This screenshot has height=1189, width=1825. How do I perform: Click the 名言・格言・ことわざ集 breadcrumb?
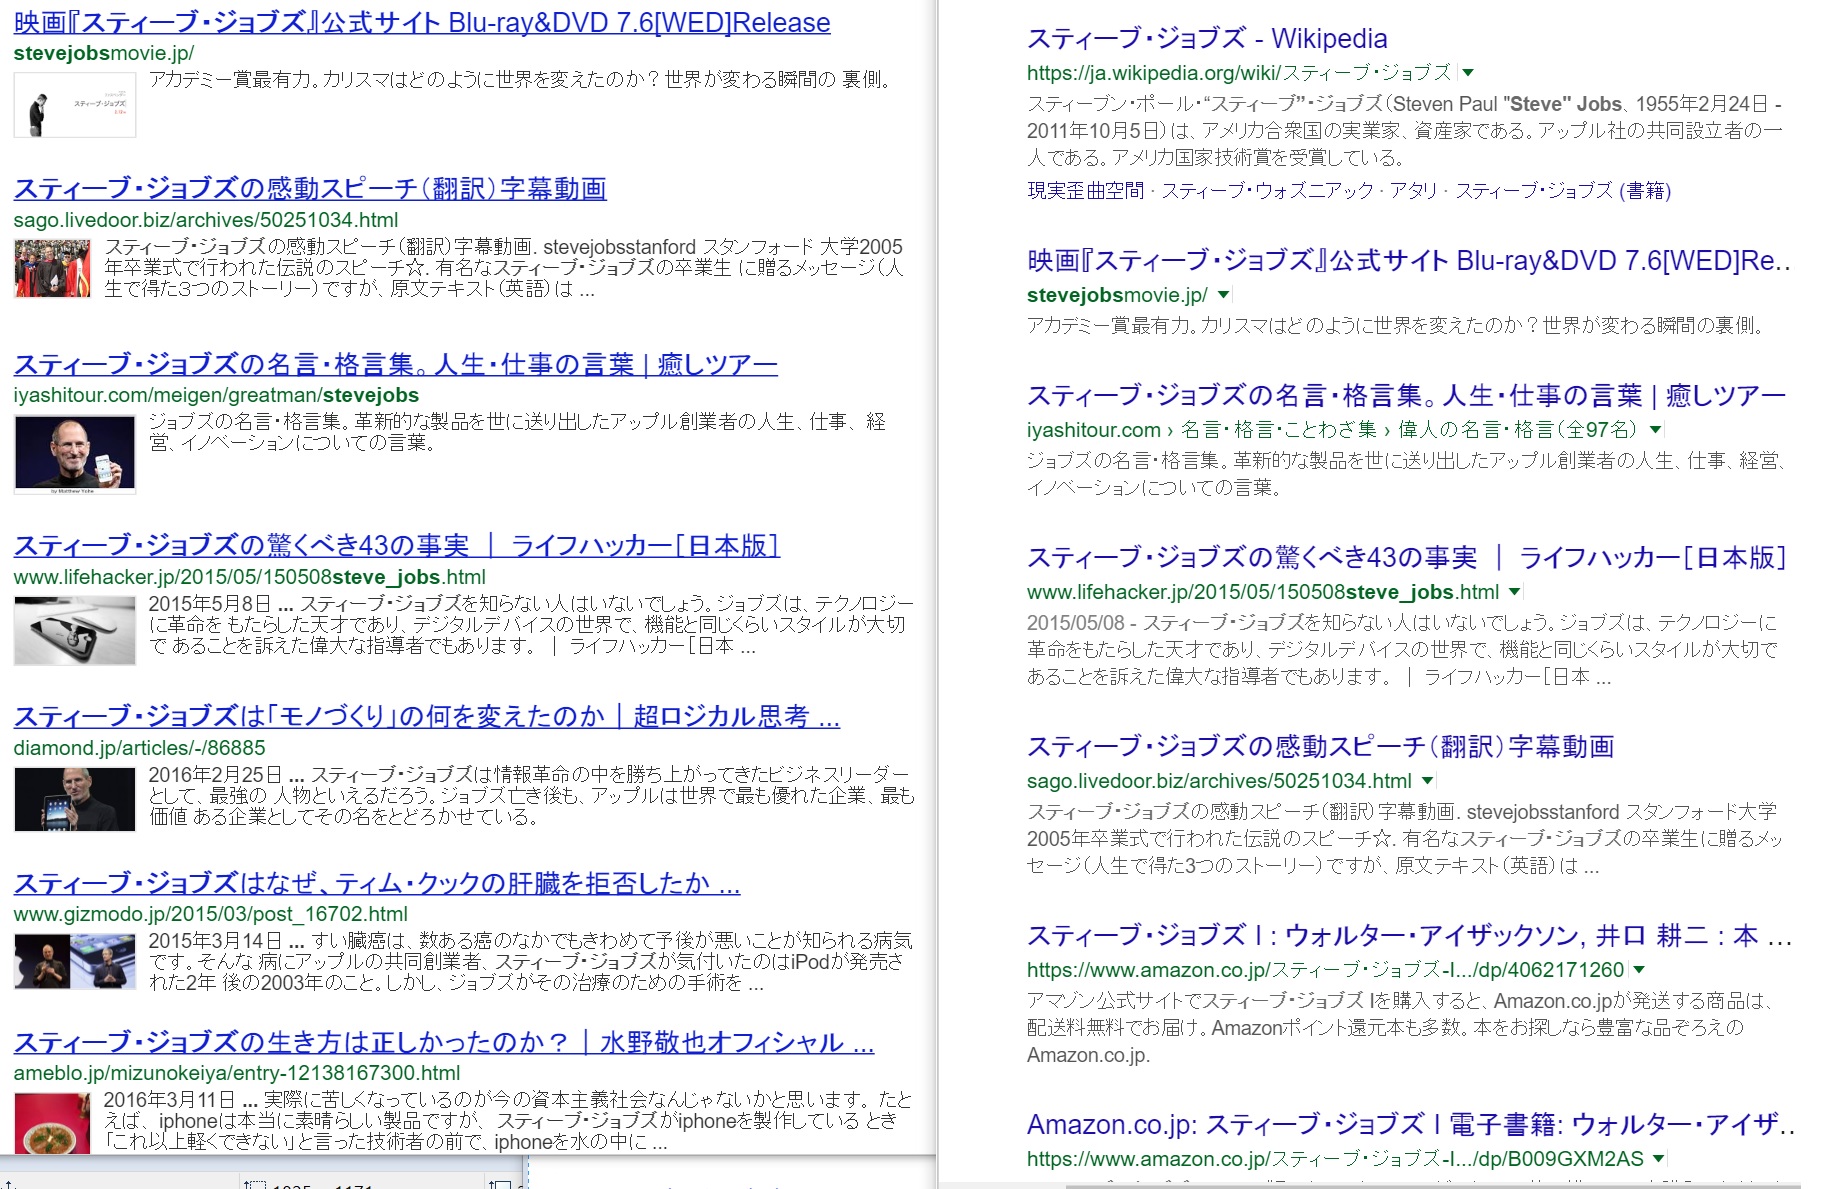(x=1279, y=429)
